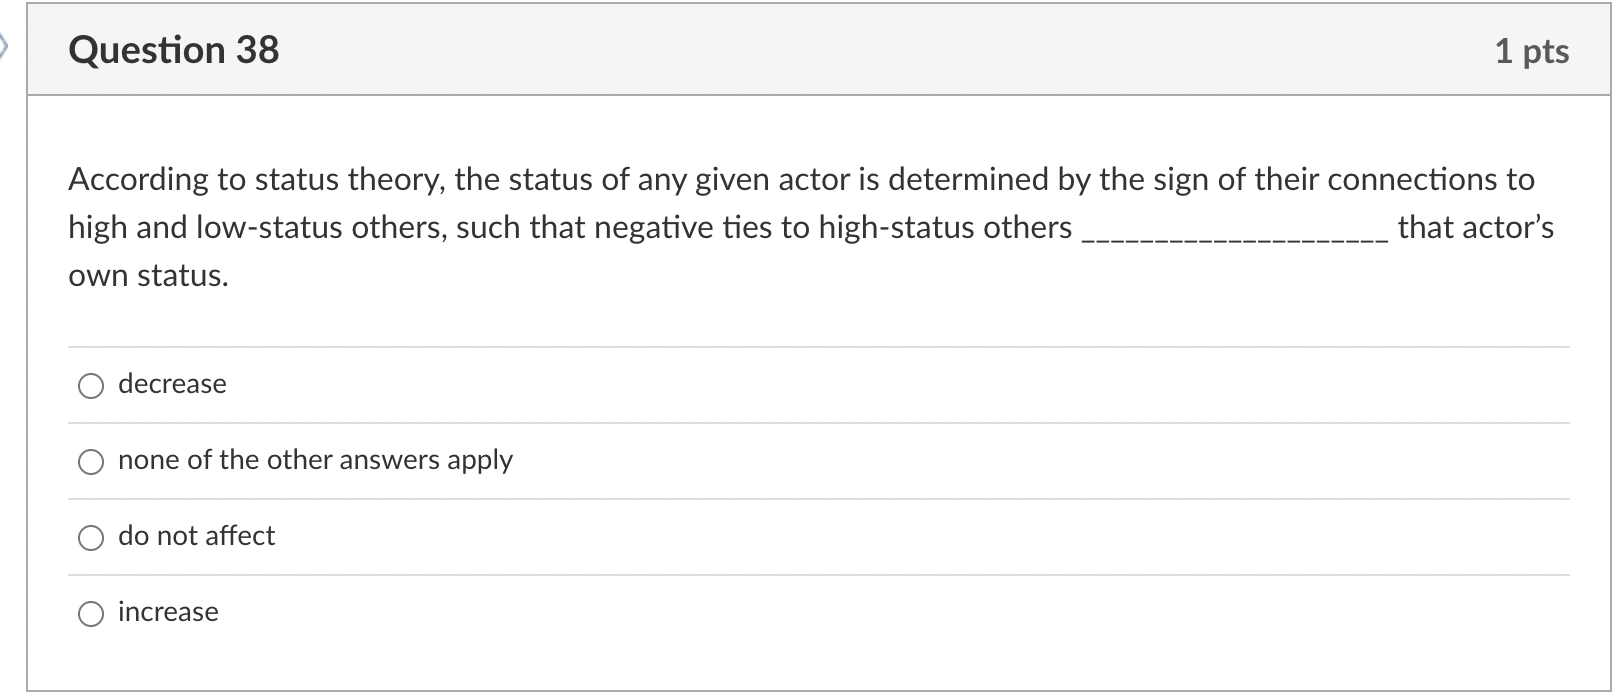Click inside the question card body

tap(800, 320)
